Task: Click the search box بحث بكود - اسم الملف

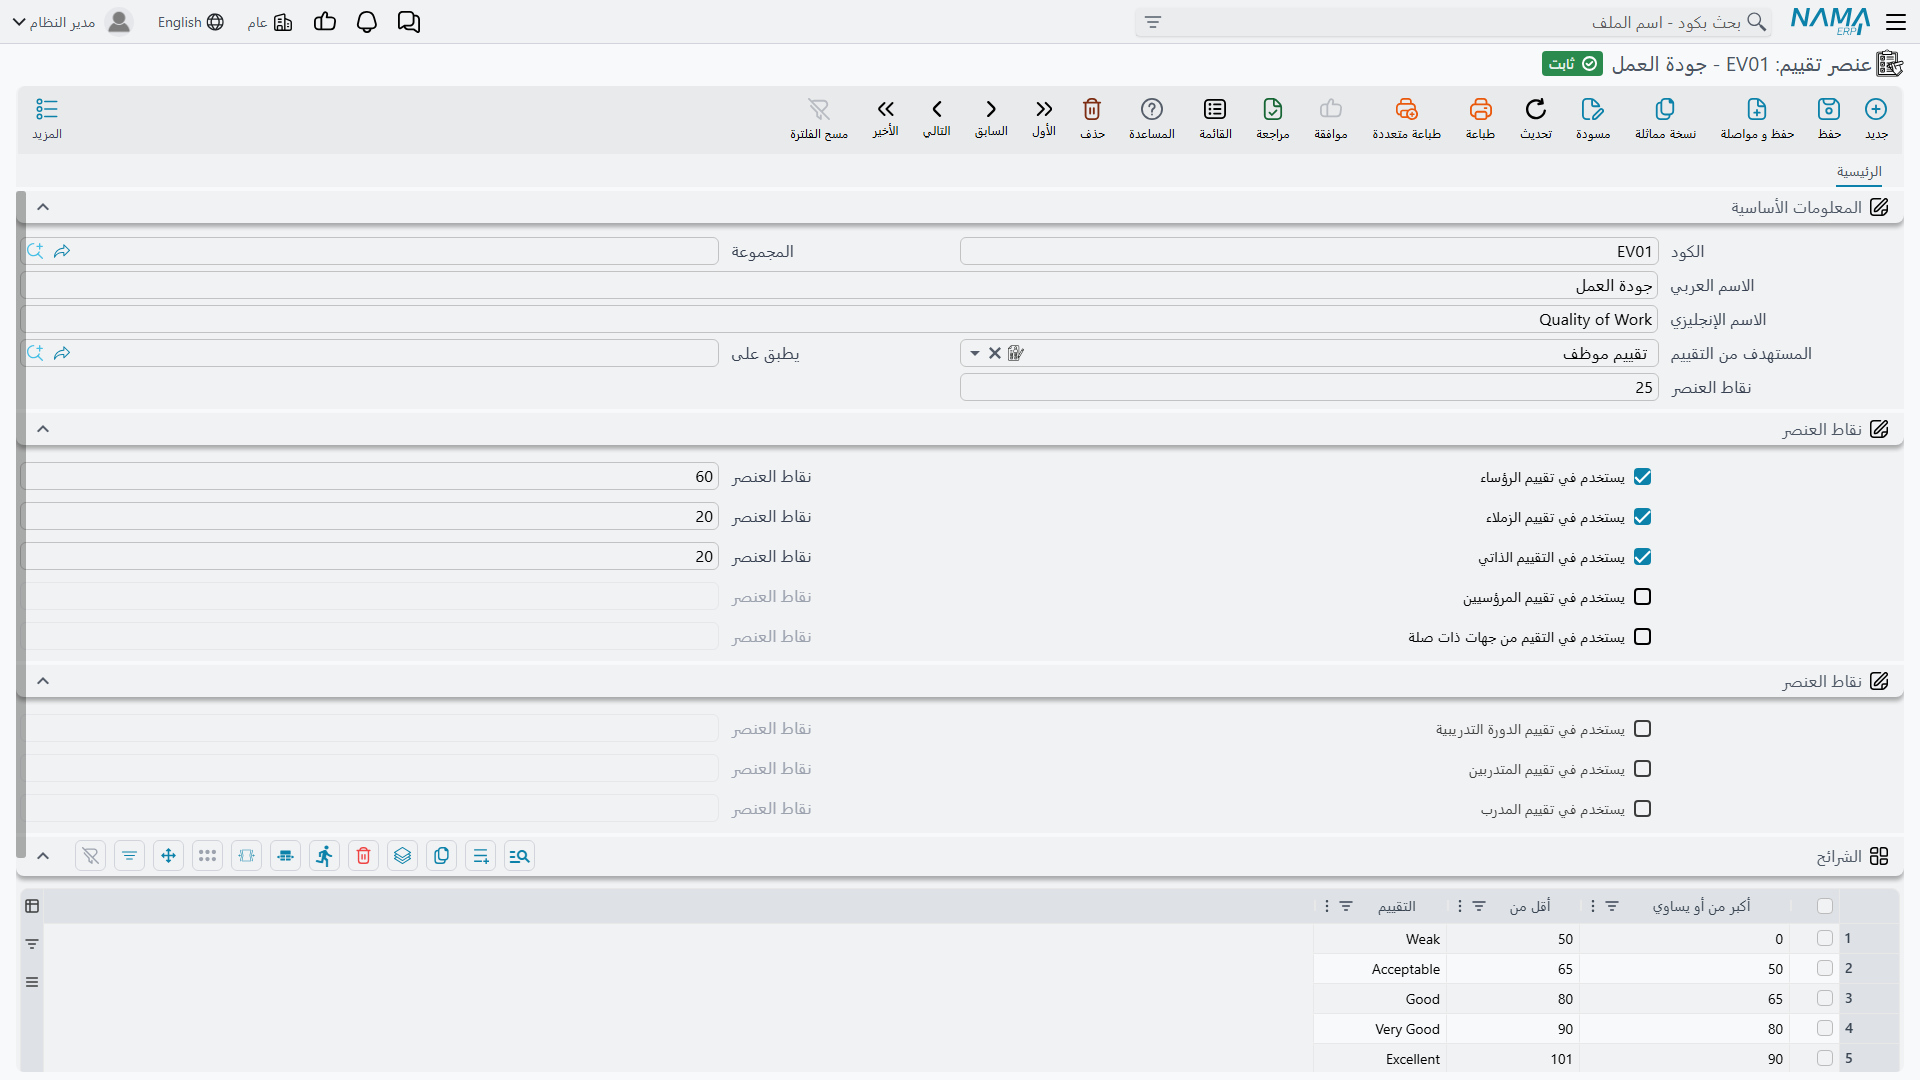Action: pyautogui.click(x=1453, y=22)
